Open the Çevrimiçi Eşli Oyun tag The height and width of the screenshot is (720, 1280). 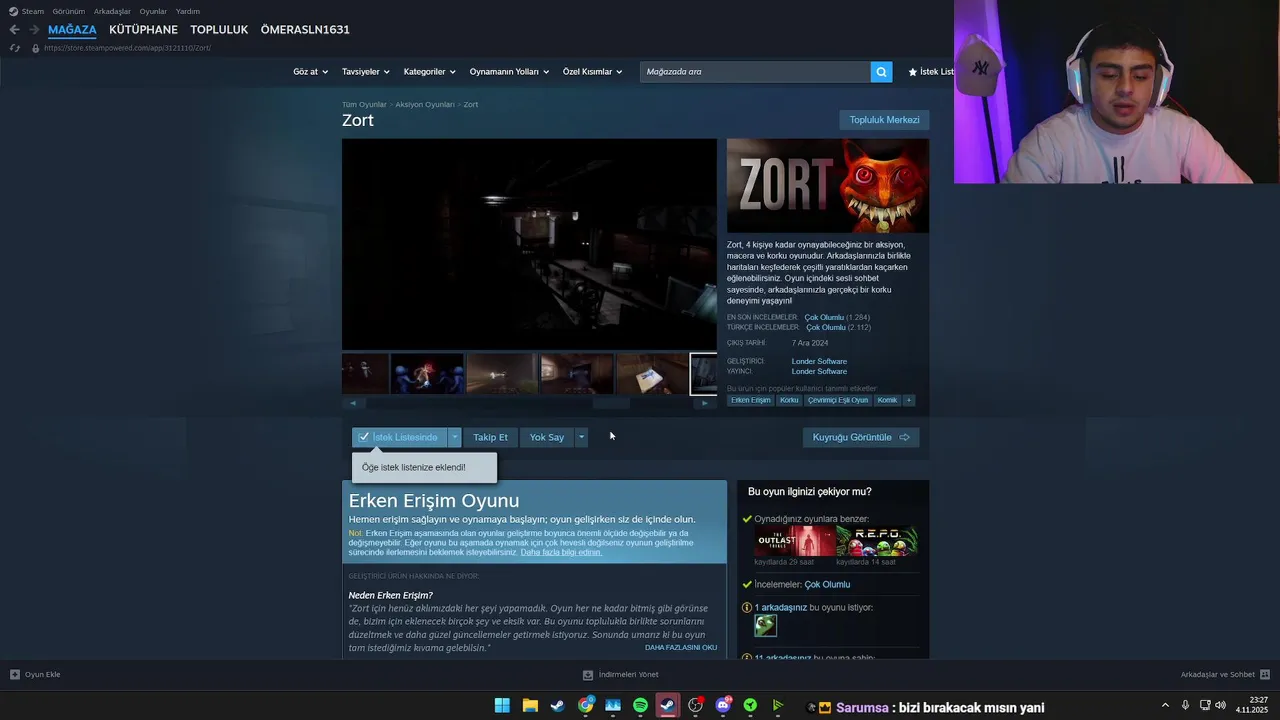(x=838, y=400)
